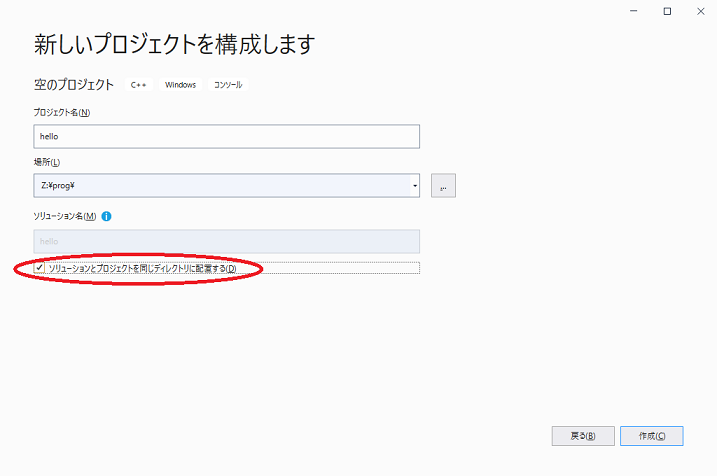Click the プロジェクト名(N) label
717x476 pixels.
(x=62, y=112)
